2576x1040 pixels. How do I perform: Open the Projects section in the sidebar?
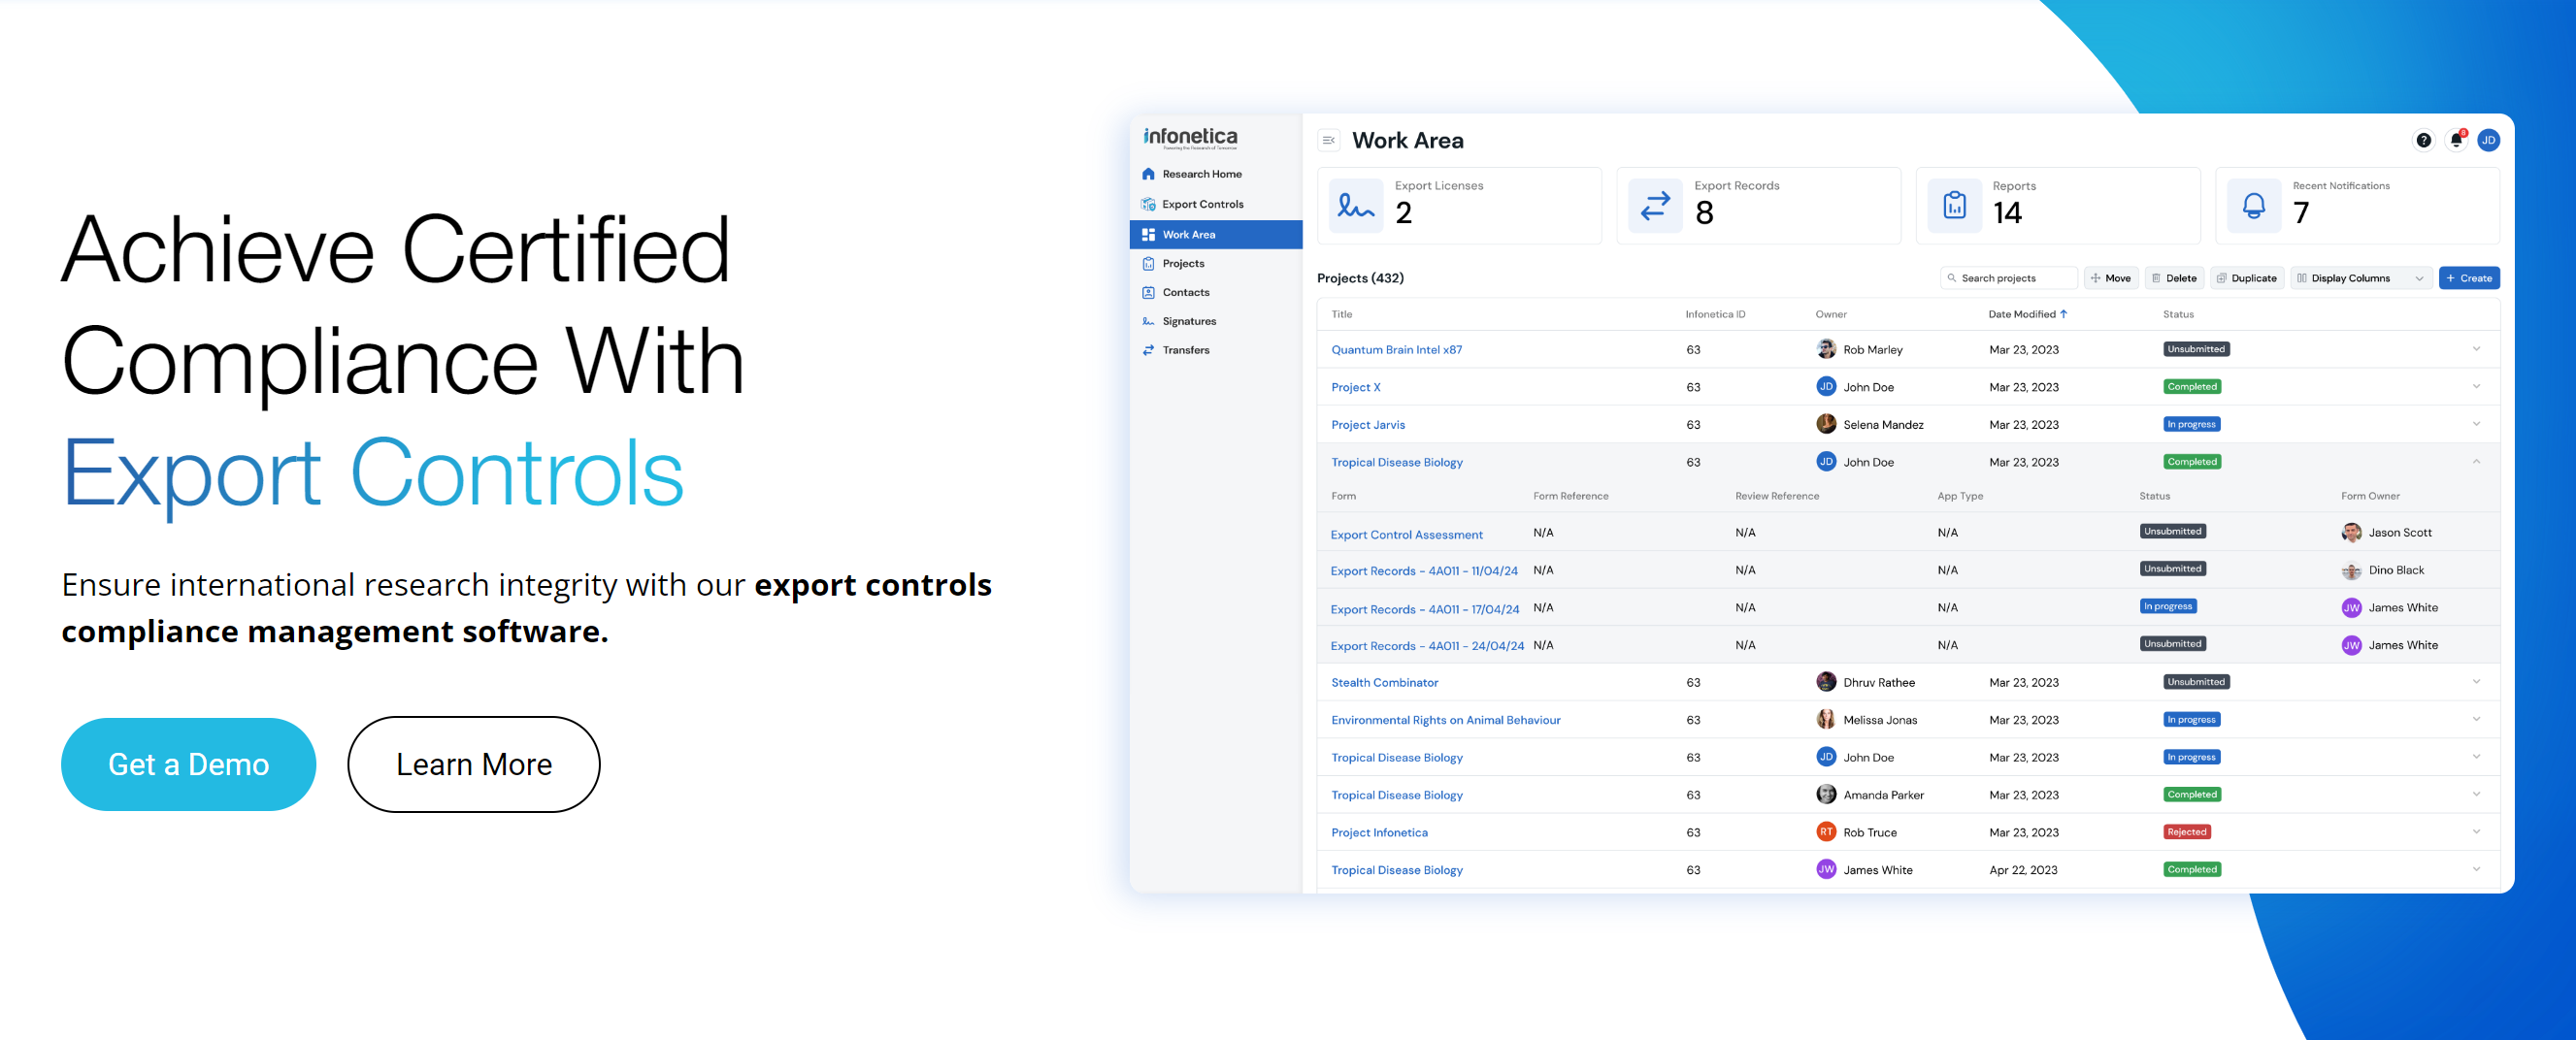(x=1183, y=263)
